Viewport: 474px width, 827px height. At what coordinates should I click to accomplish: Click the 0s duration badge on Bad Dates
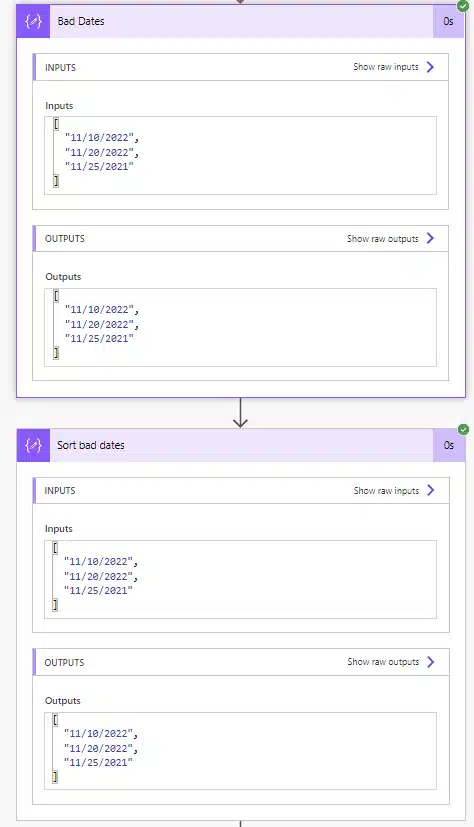[449, 22]
